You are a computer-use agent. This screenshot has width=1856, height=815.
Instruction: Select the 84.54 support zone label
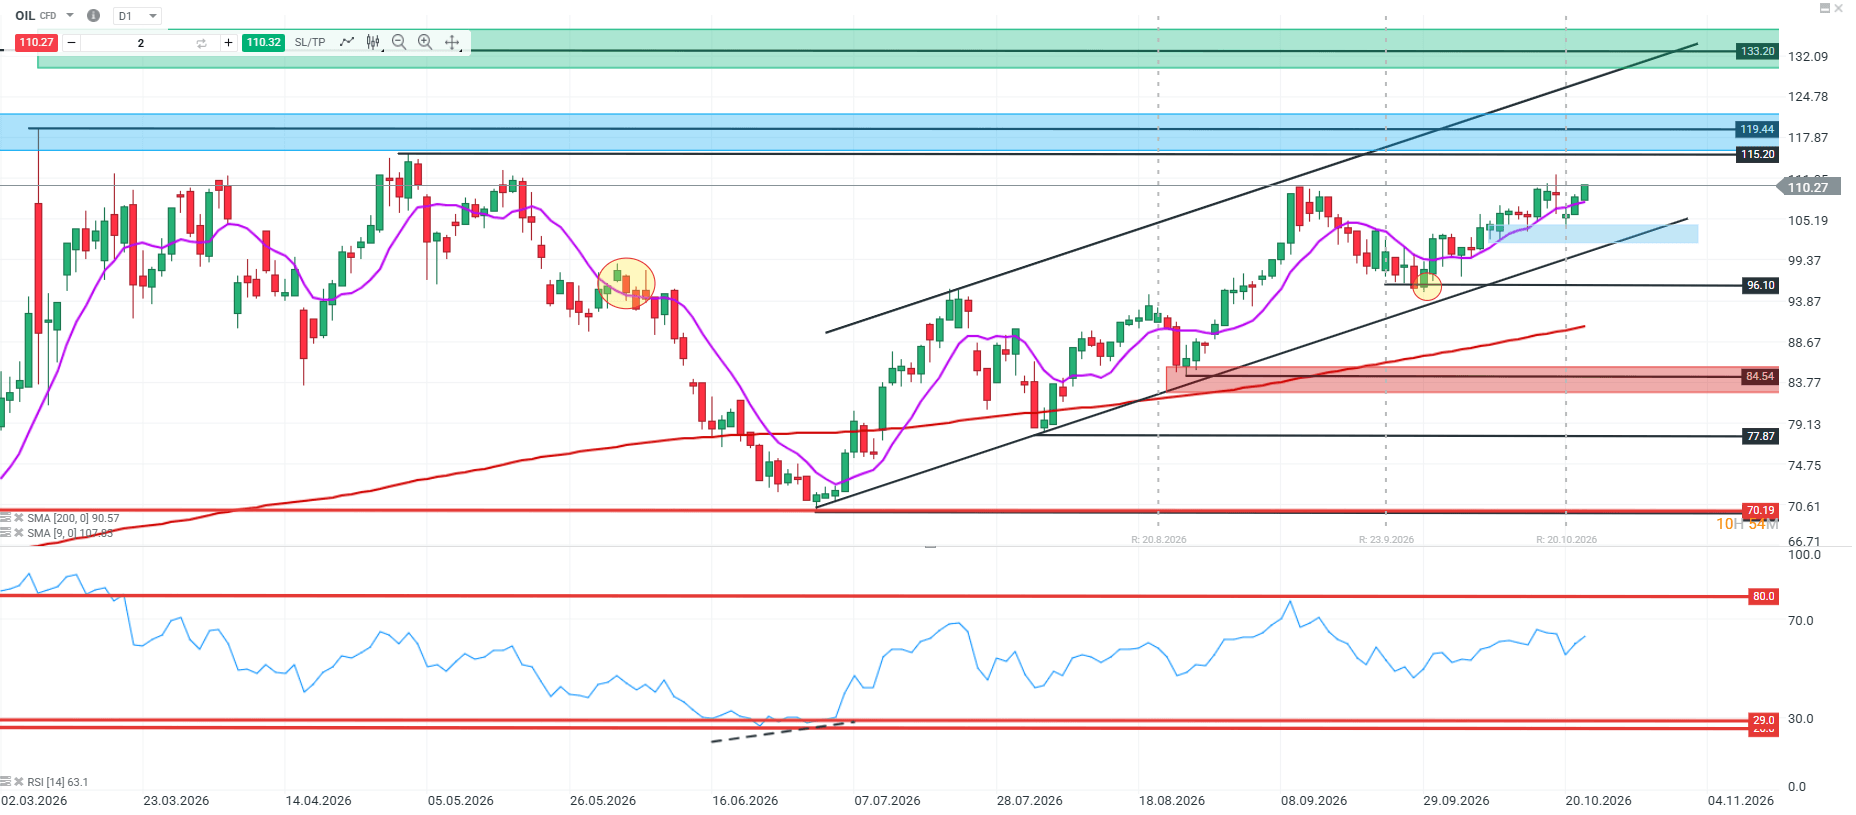coord(1759,377)
